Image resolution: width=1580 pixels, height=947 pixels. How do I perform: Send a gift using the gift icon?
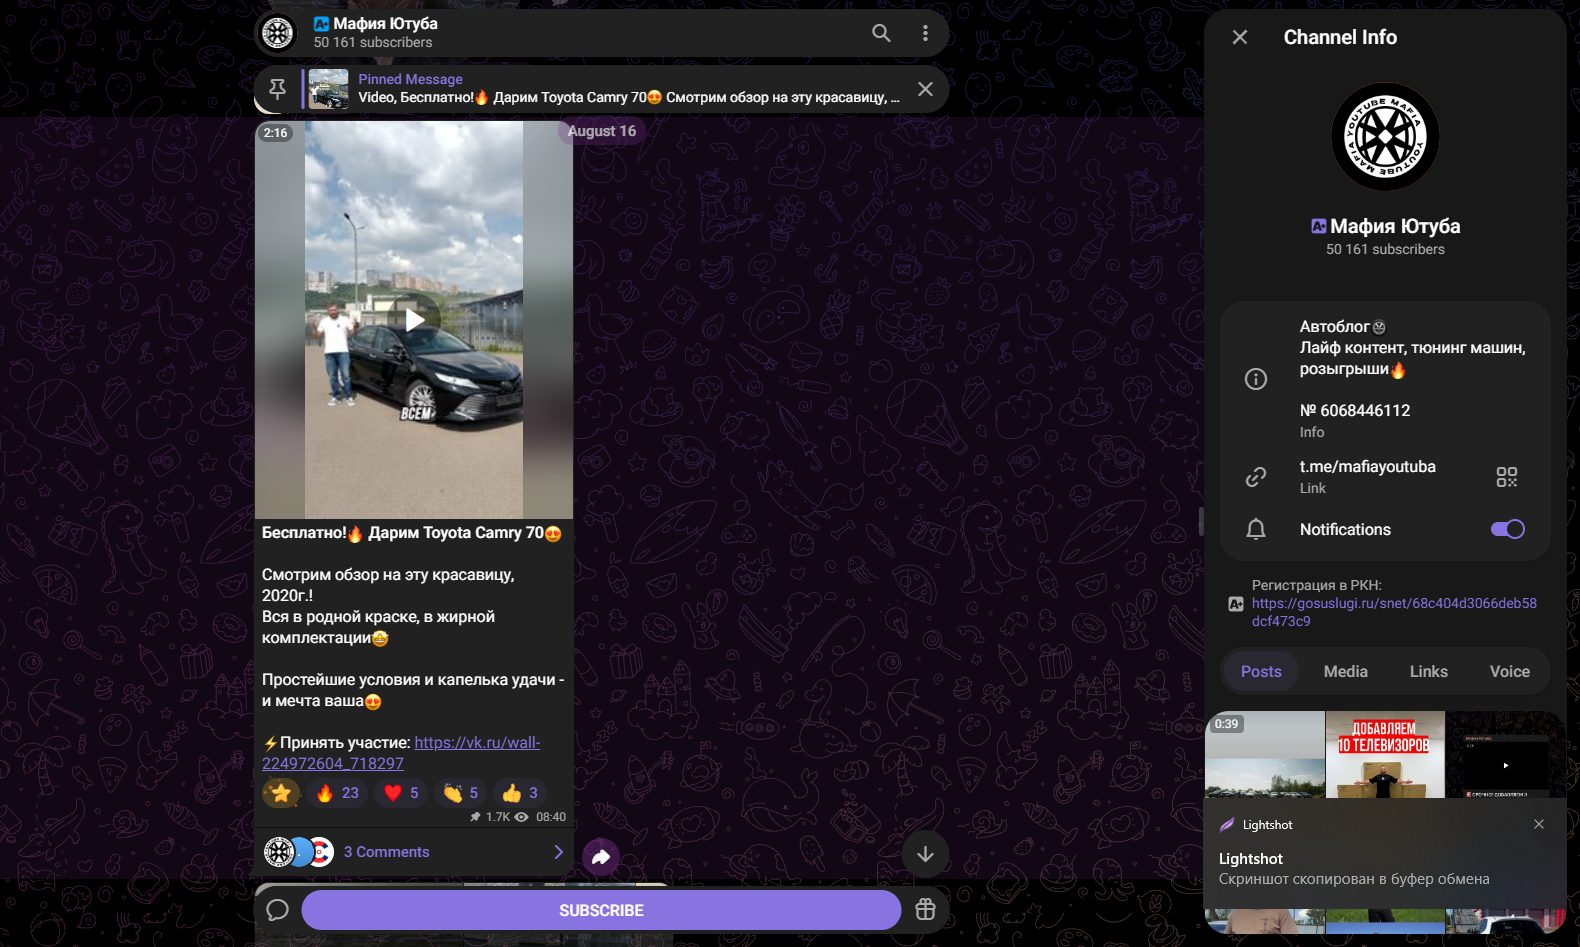click(925, 910)
